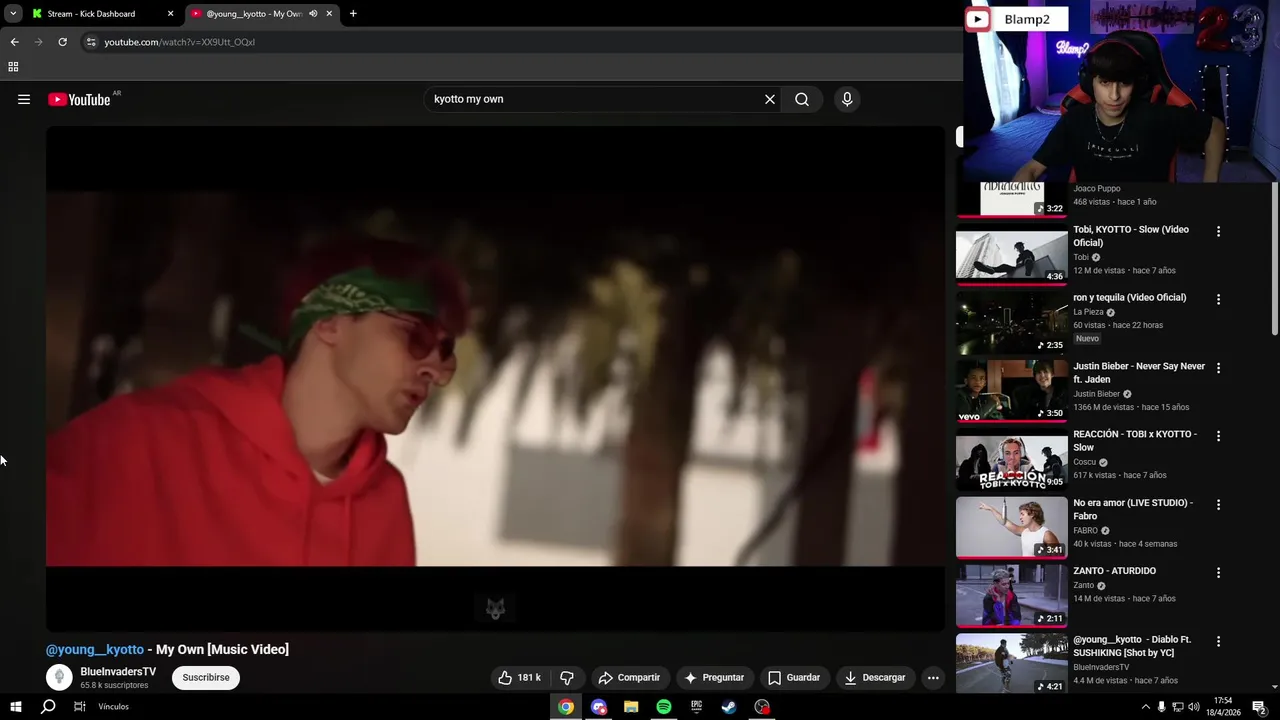
Task: Click the video player to pause
Action: (495, 378)
